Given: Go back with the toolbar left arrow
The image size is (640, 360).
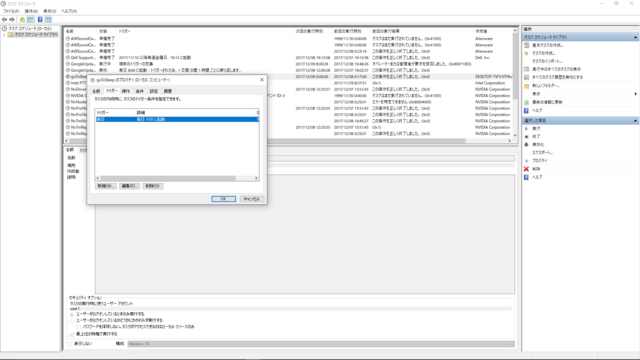Looking at the screenshot, I should coord(4,20).
